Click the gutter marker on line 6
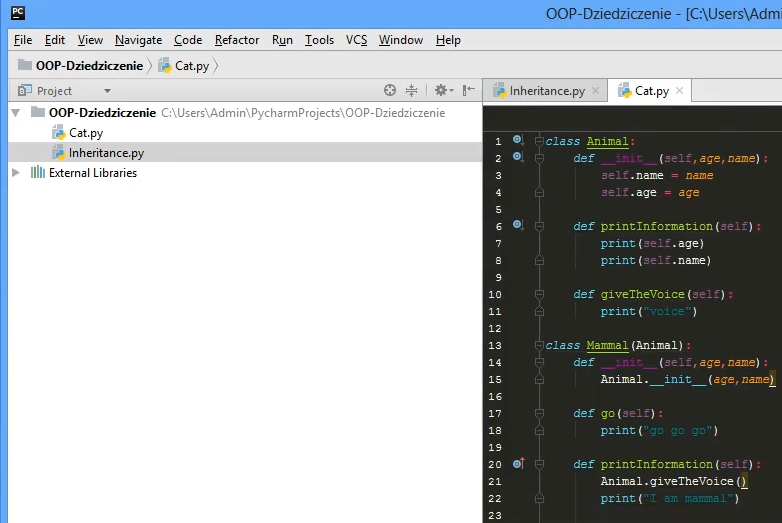782x523 pixels. (x=518, y=225)
